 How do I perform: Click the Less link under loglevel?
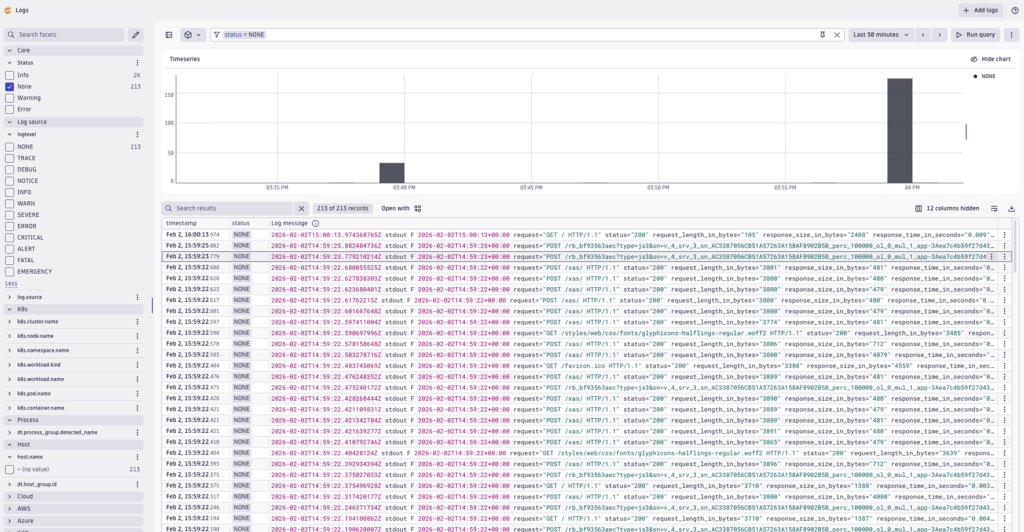pos(11,283)
